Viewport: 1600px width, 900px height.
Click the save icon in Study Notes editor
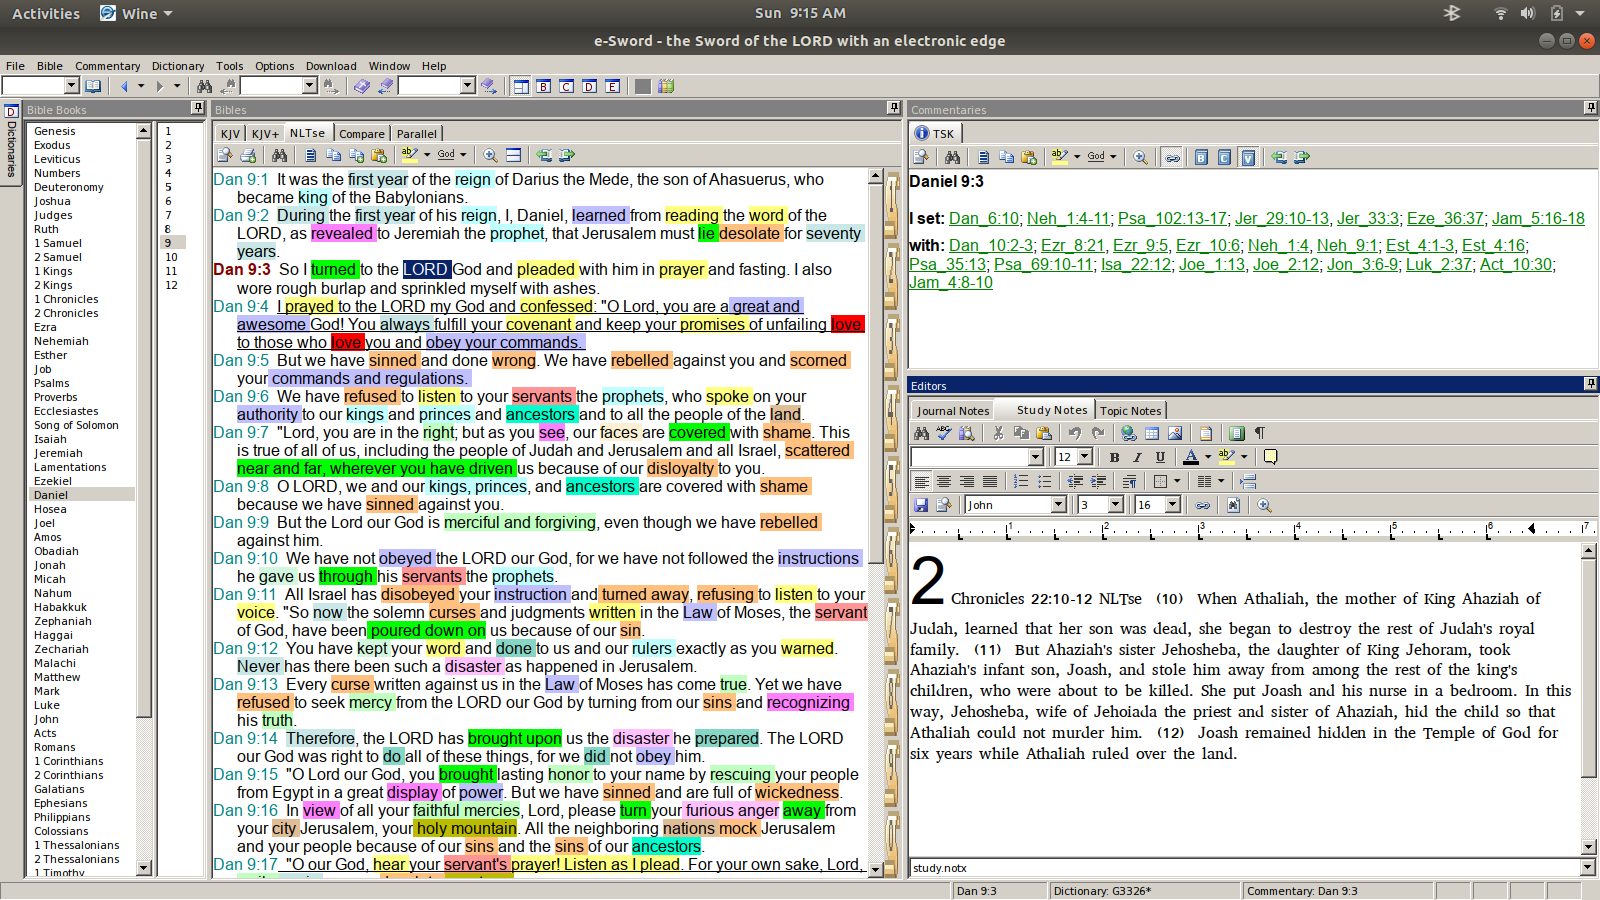[x=921, y=505]
